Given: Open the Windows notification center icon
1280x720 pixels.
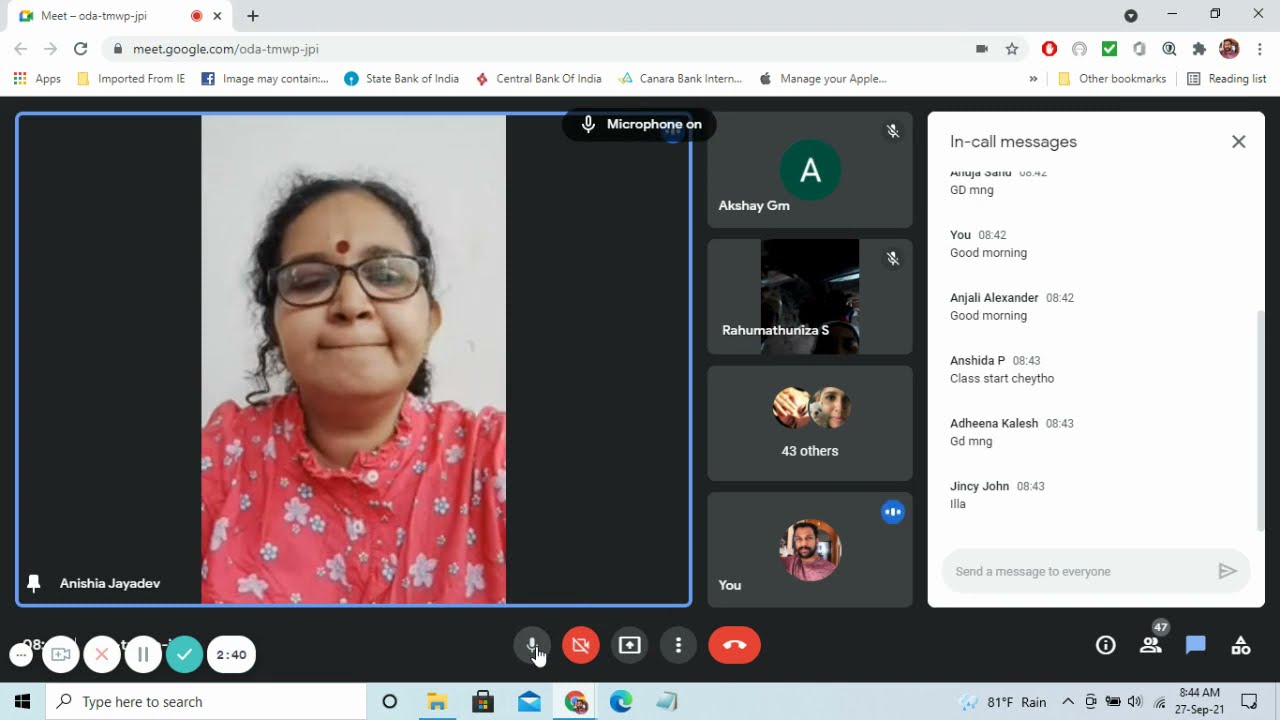Looking at the screenshot, I should tap(1249, 701).
